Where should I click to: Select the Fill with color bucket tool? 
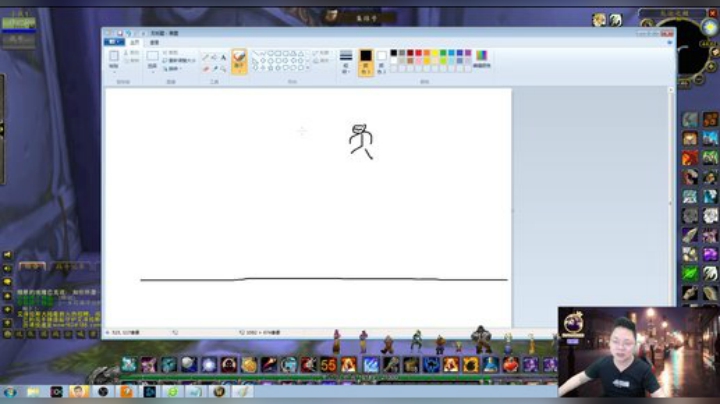[x=214, y=57]
